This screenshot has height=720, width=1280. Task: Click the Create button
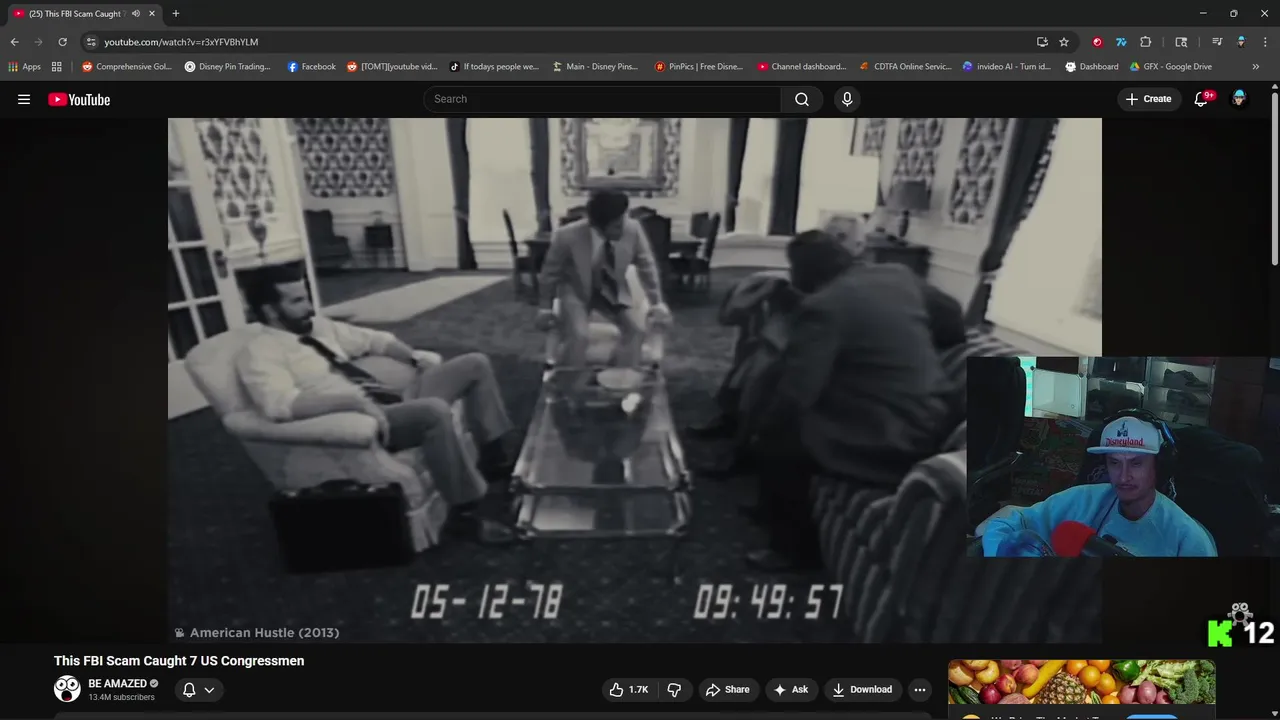click(x=1148, y=99)
